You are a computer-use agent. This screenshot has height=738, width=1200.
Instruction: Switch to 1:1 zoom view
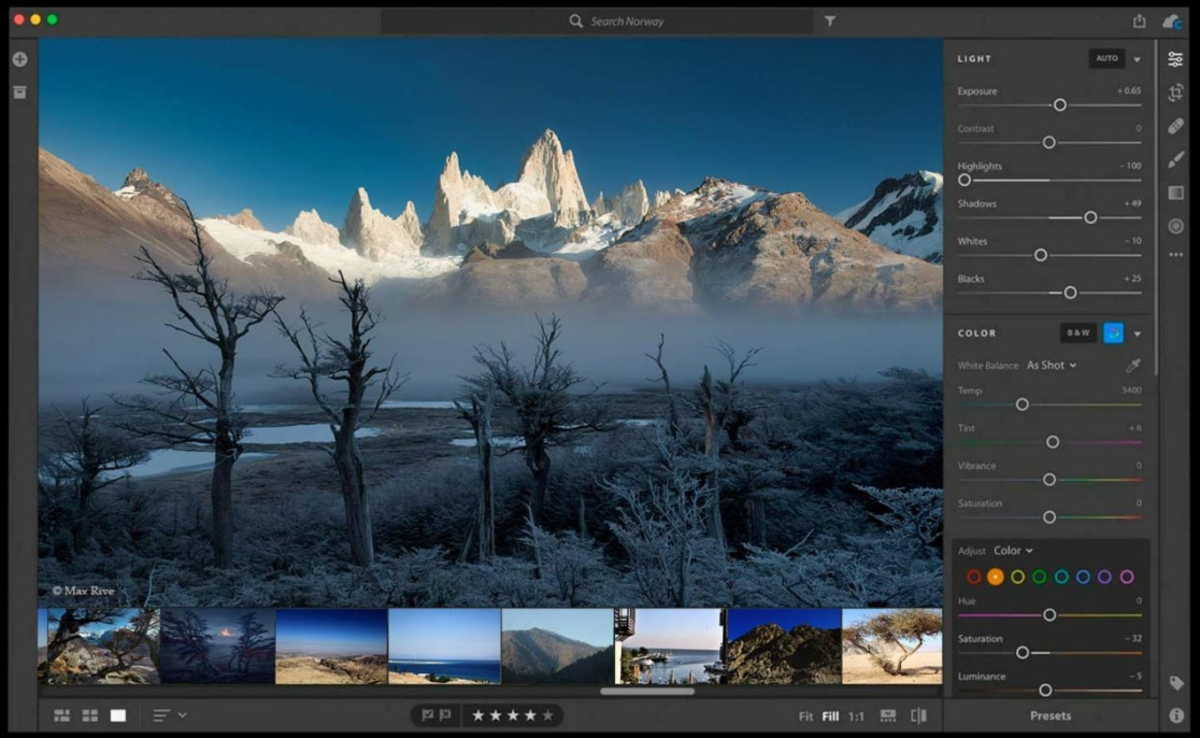click(858, 715)
